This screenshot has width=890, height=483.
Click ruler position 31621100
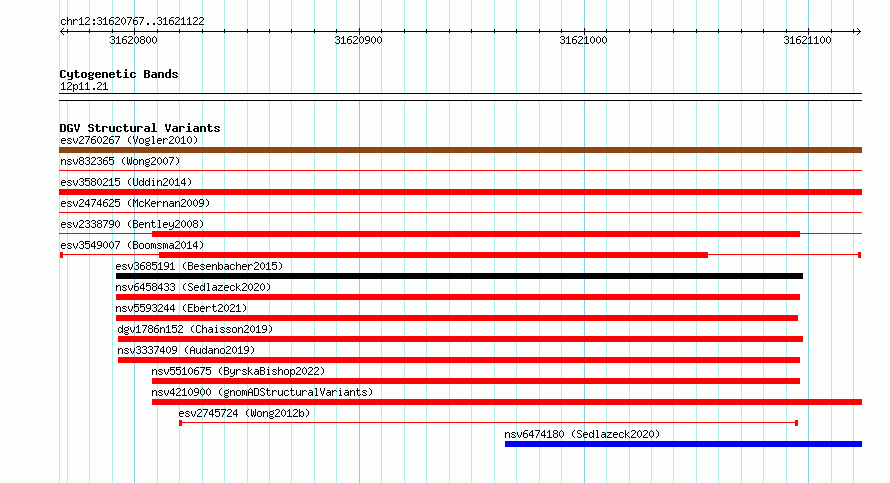tap(807, 40)
